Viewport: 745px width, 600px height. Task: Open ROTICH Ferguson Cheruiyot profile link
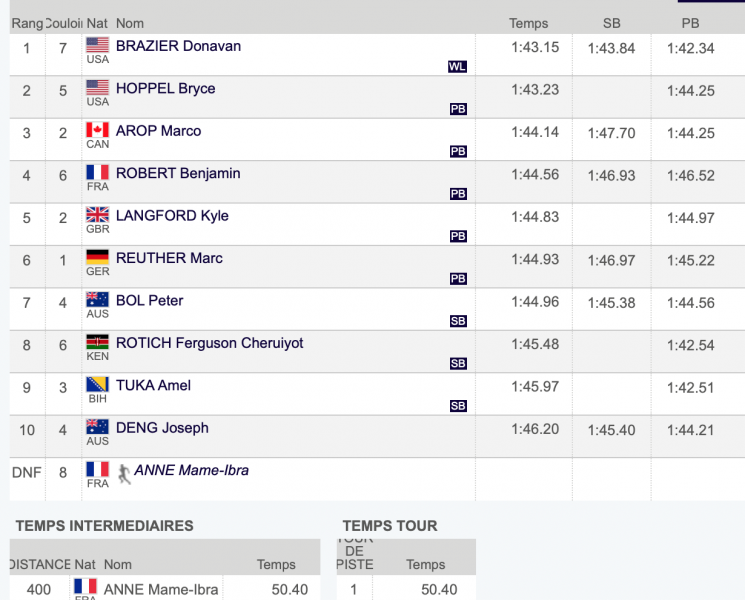210,343
